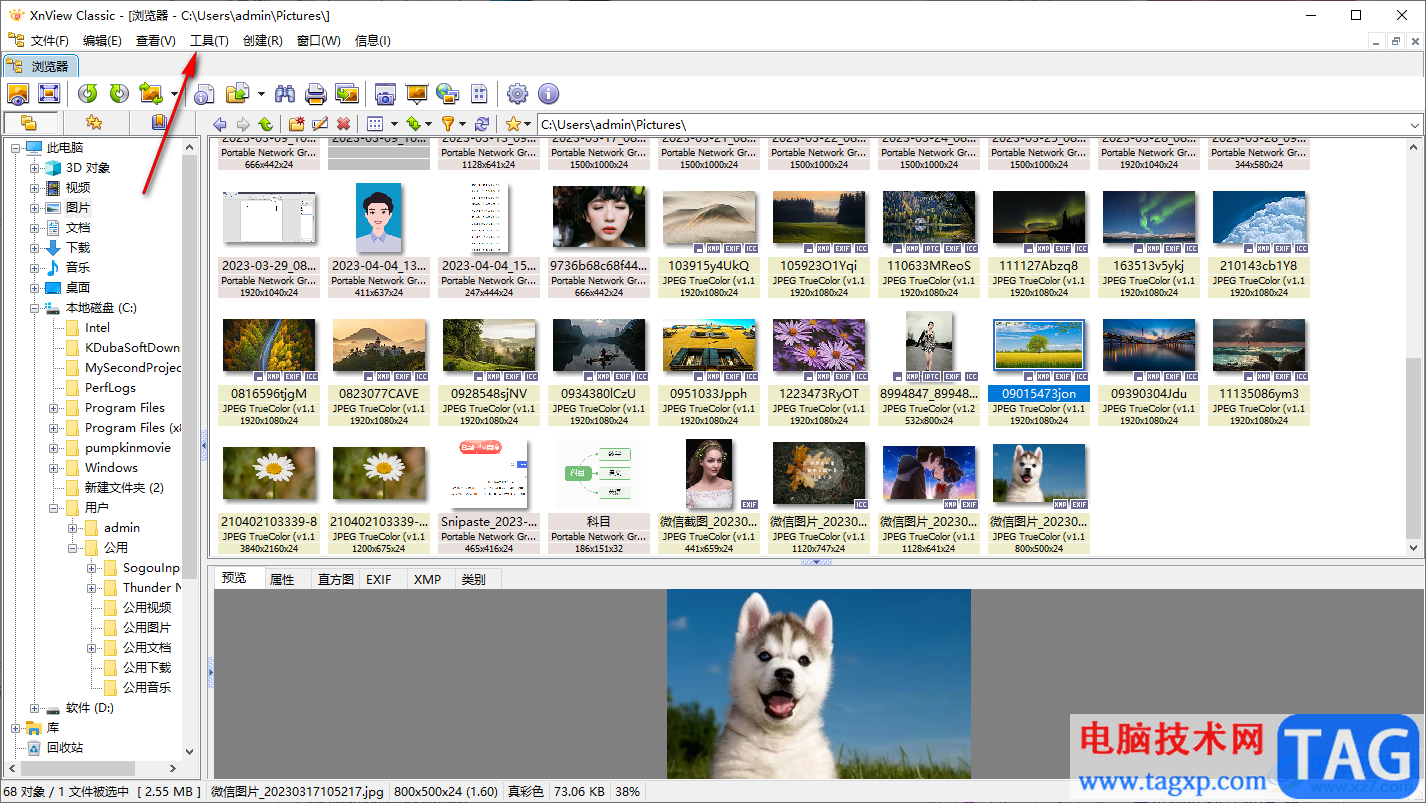Open the screen capture camera tool
The height and width of the screenshot is (803, 1426).
pyautogui.click(x=385, y=94)
